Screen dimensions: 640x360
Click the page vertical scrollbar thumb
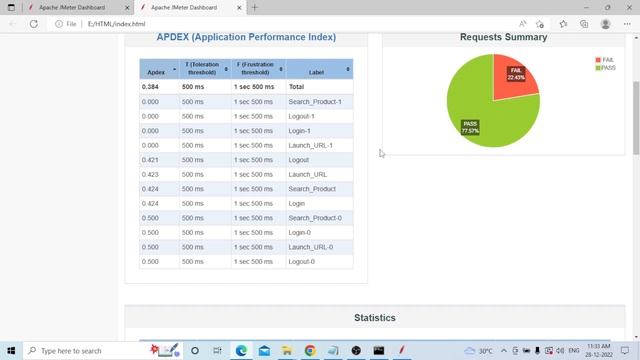point(636,118)
